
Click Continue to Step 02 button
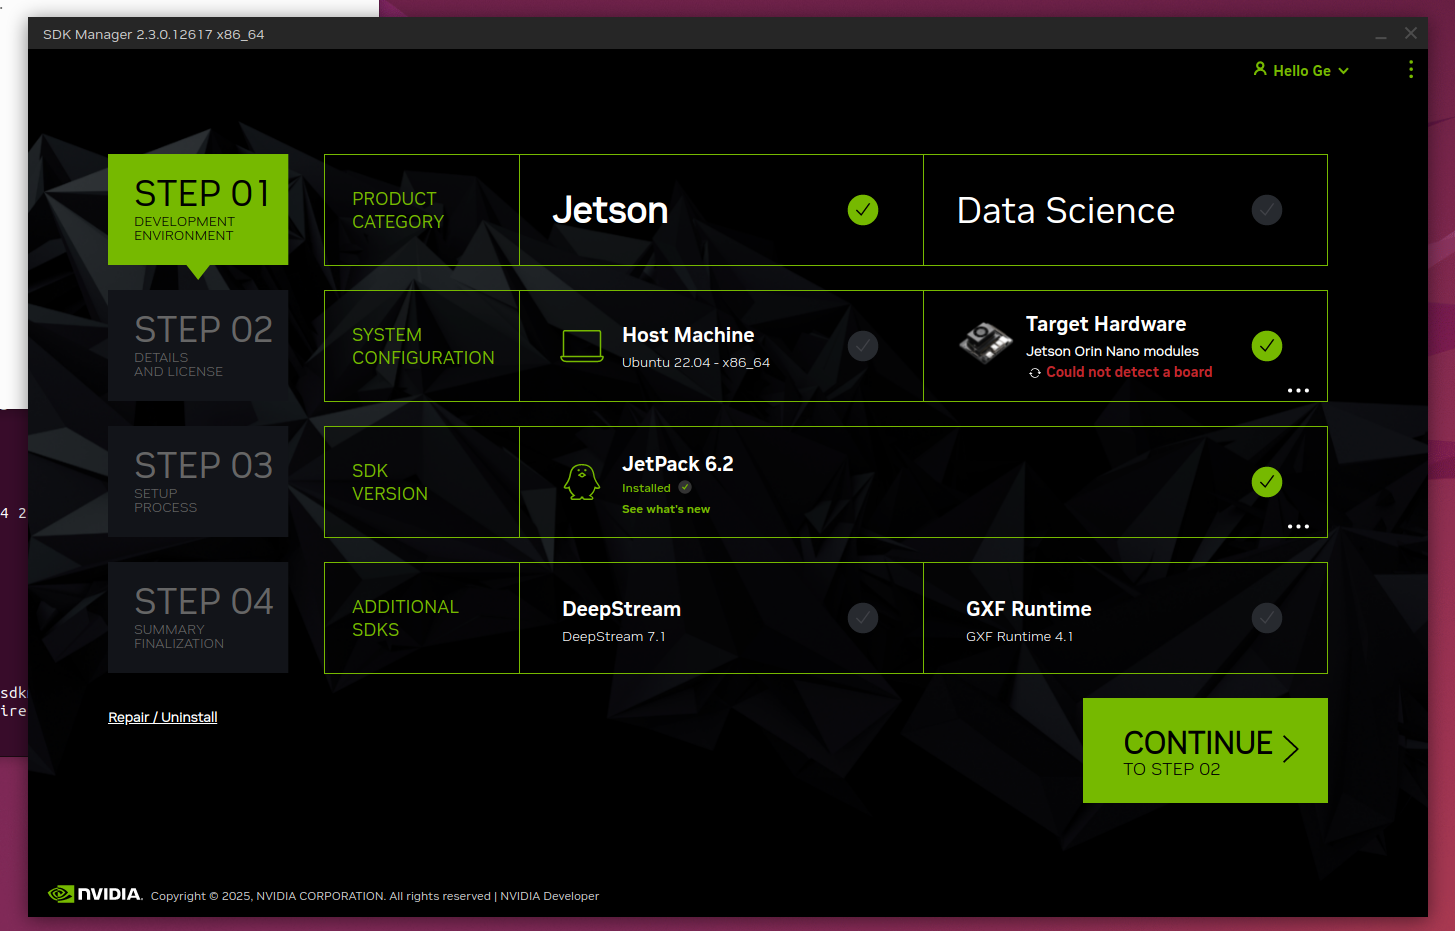point(1205,750)
